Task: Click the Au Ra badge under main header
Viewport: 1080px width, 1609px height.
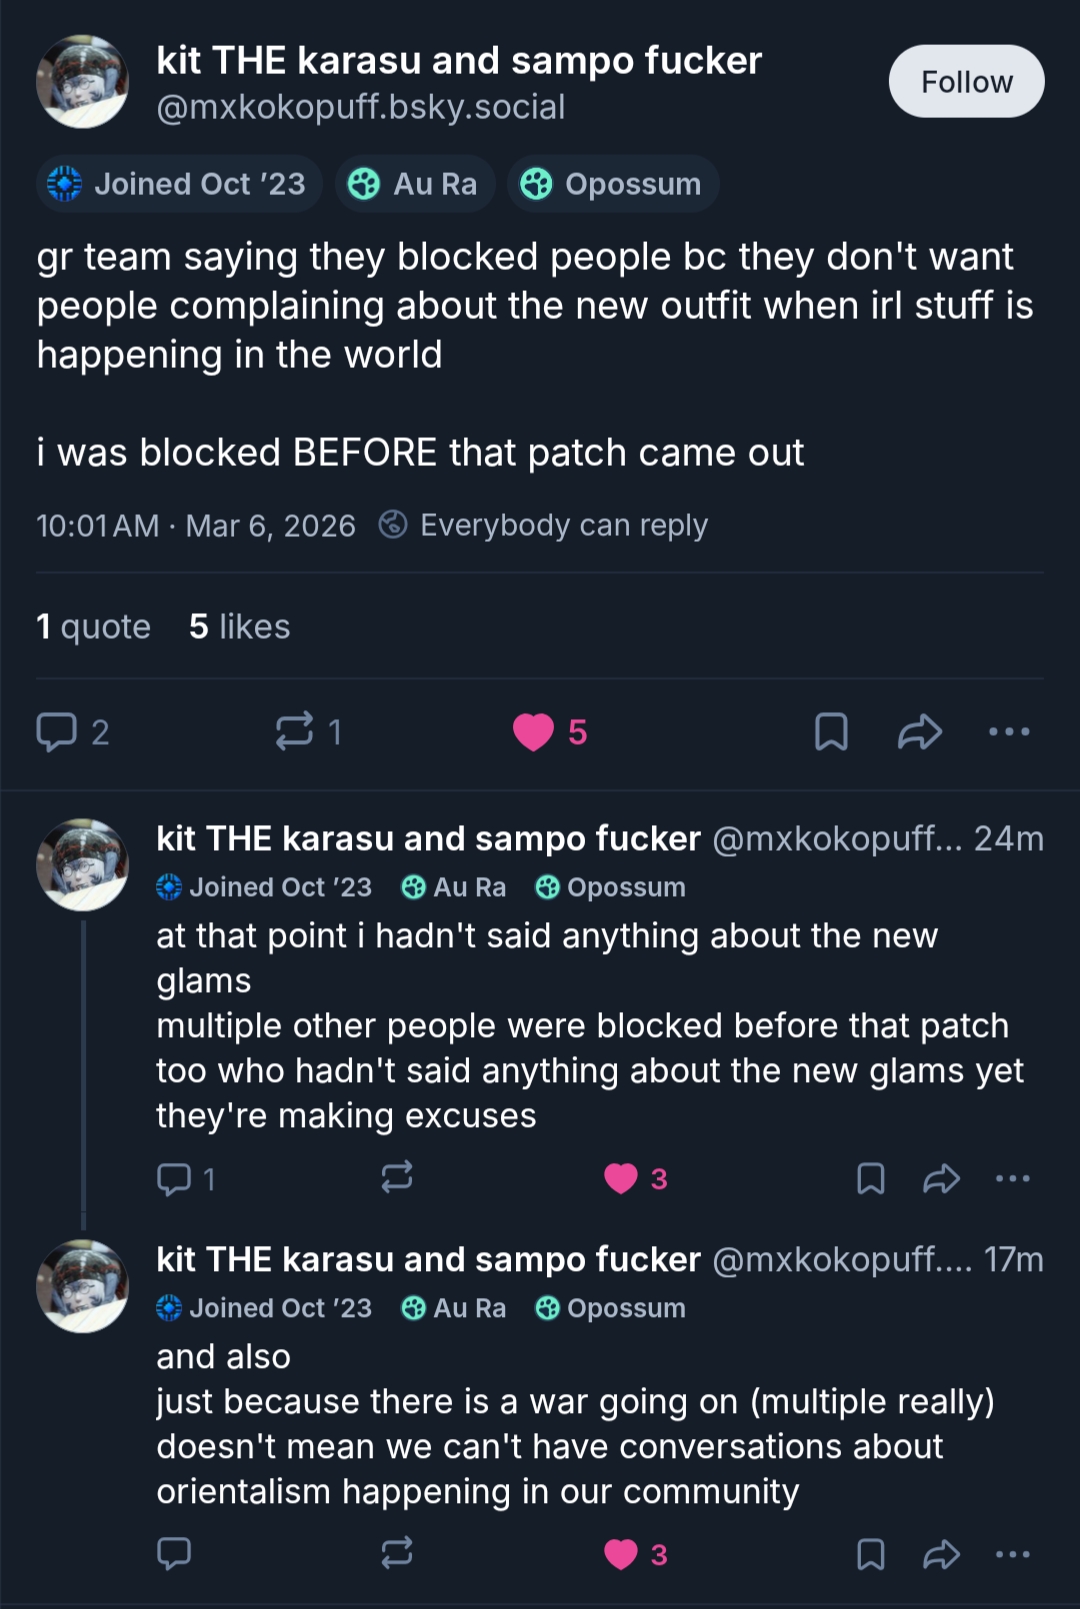Action: tap(414, 184)
